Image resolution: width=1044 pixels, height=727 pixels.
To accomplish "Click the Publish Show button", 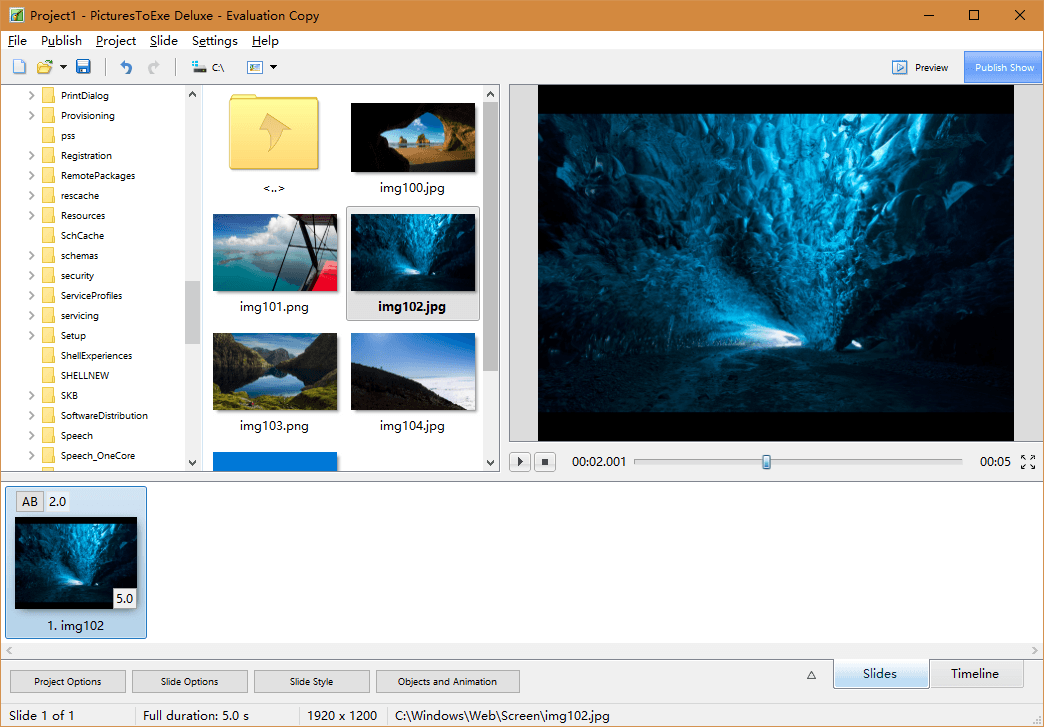I will (x=1002, y=67).
